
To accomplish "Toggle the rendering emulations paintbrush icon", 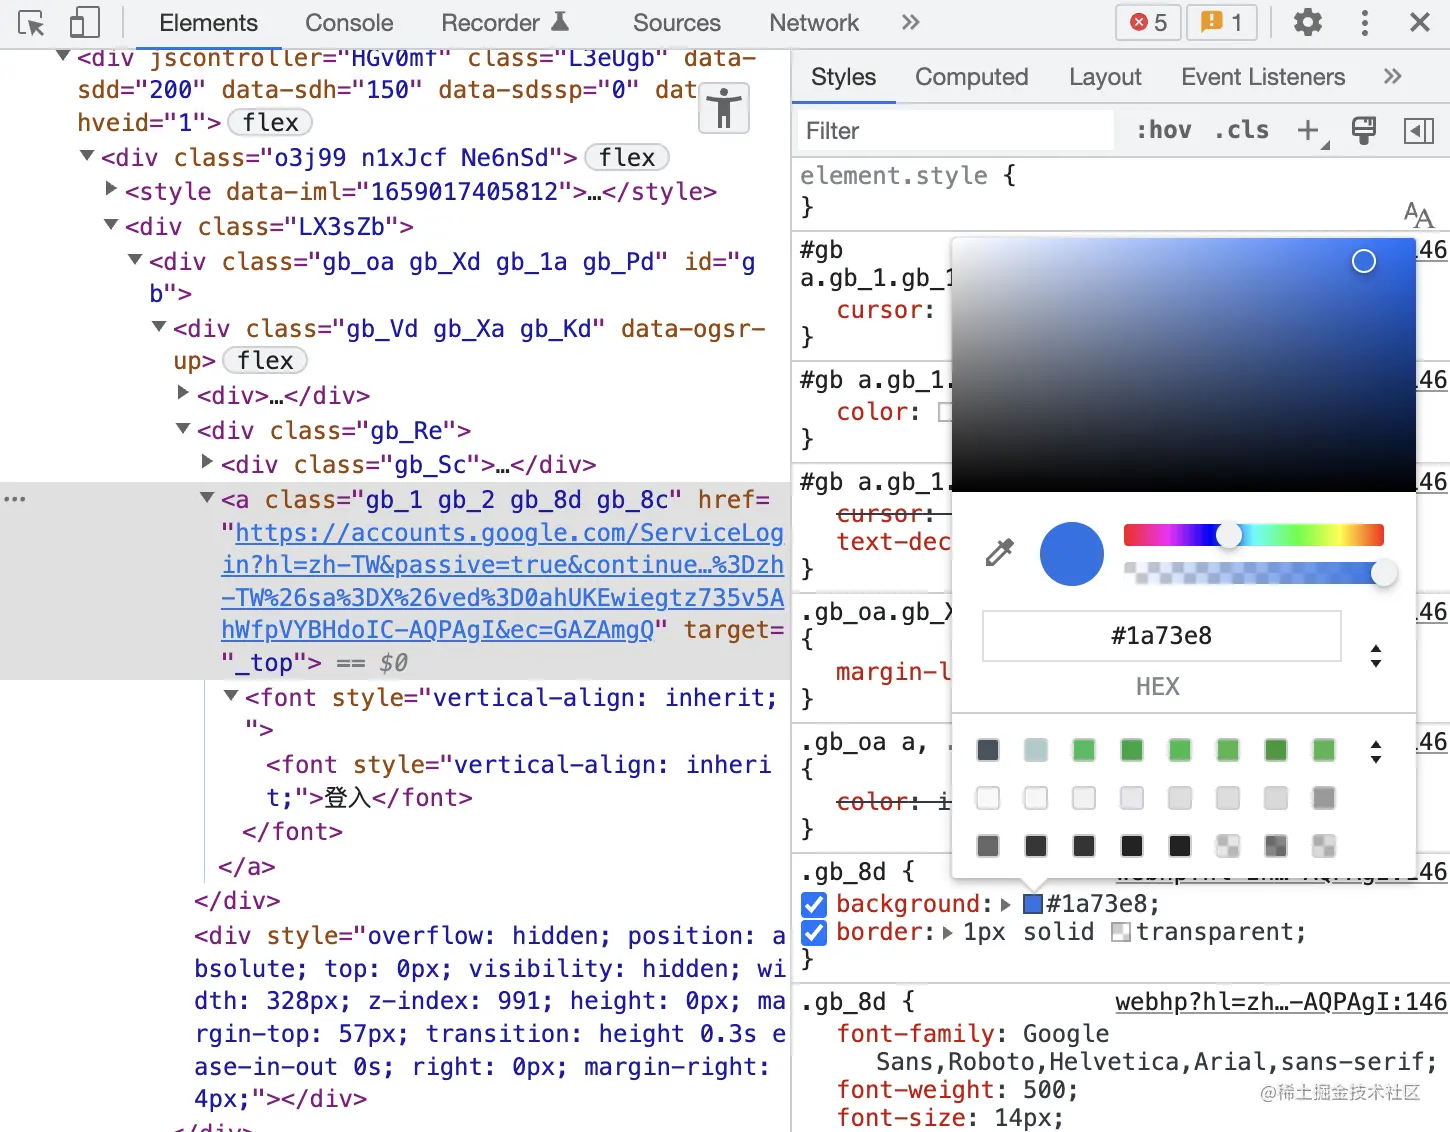I will tap(1363, 130).
